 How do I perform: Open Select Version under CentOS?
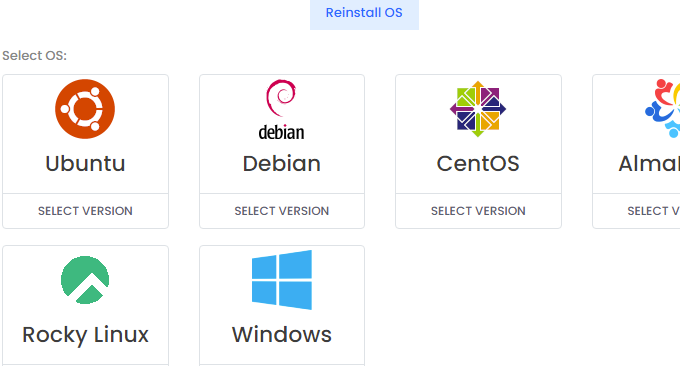[478, 211]
